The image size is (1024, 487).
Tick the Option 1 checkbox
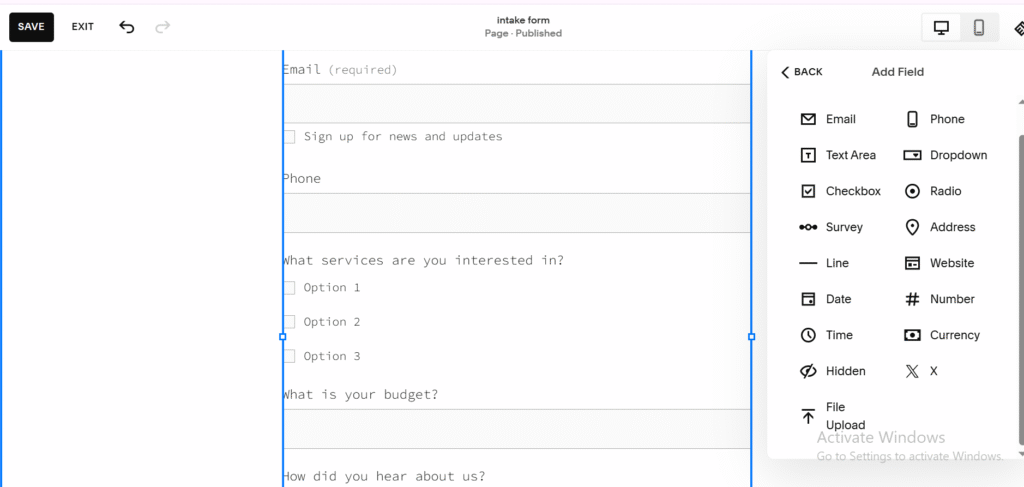[x=289, y=288]
